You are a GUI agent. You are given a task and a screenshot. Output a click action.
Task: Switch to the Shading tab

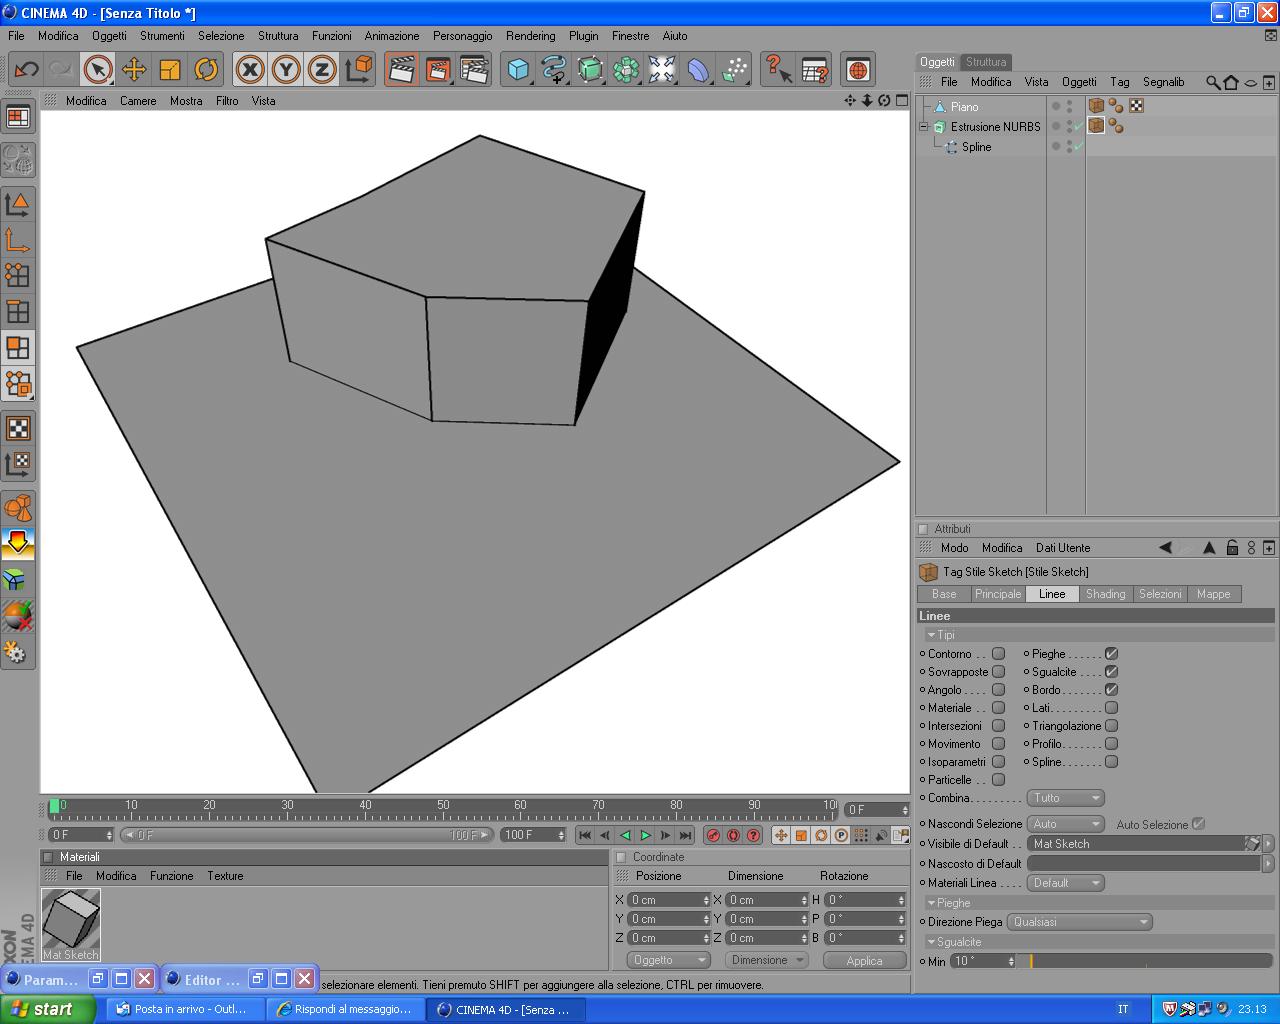pos(1105,594)
